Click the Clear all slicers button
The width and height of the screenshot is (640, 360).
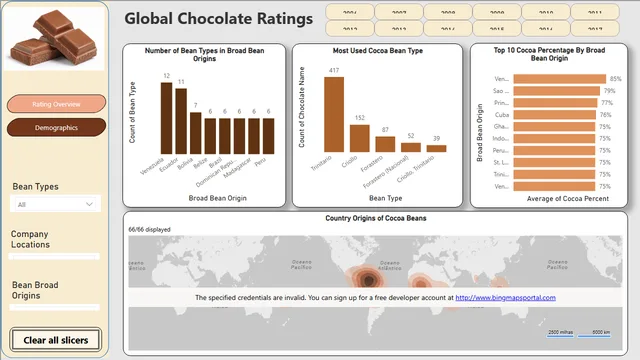[56, 340]
